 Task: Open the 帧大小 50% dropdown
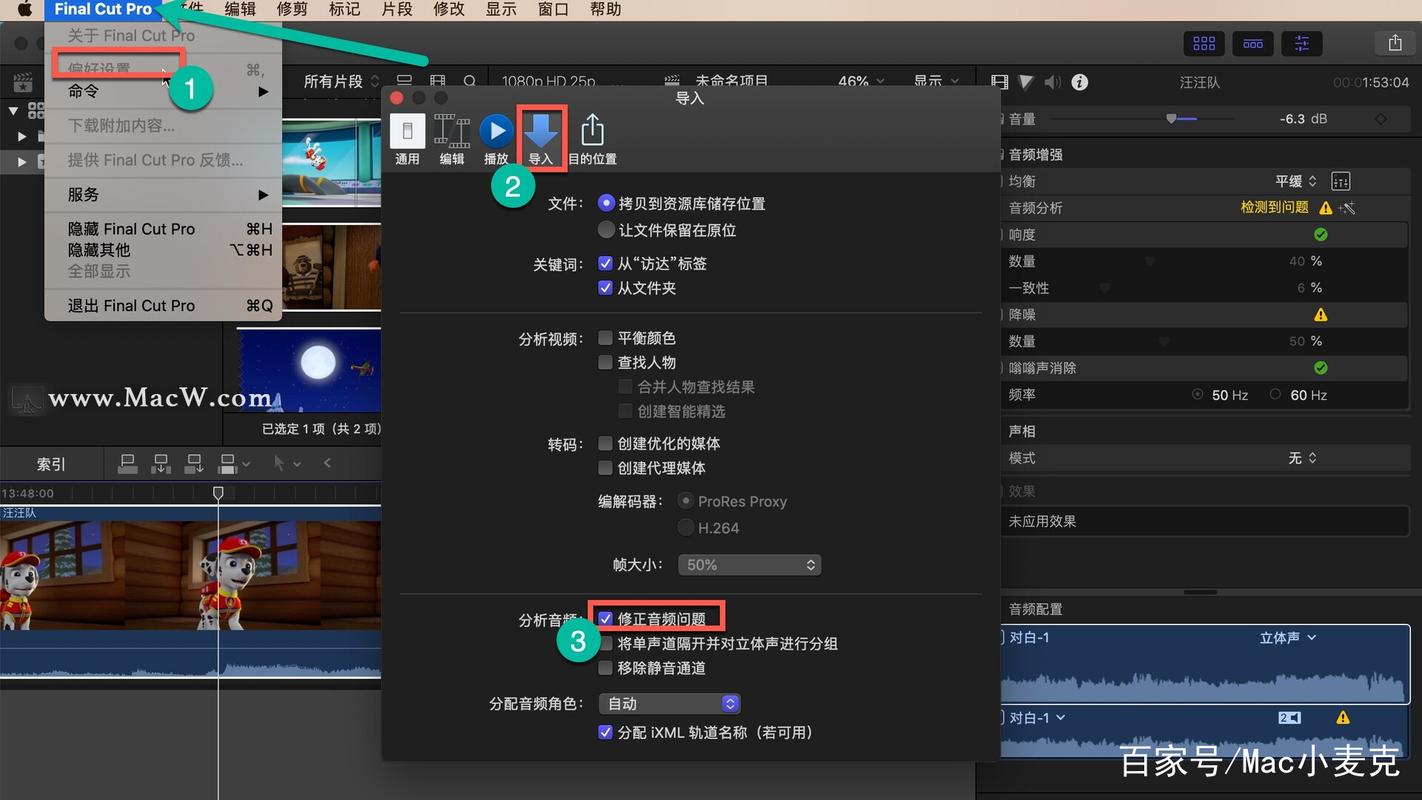(x=749, y=565)
